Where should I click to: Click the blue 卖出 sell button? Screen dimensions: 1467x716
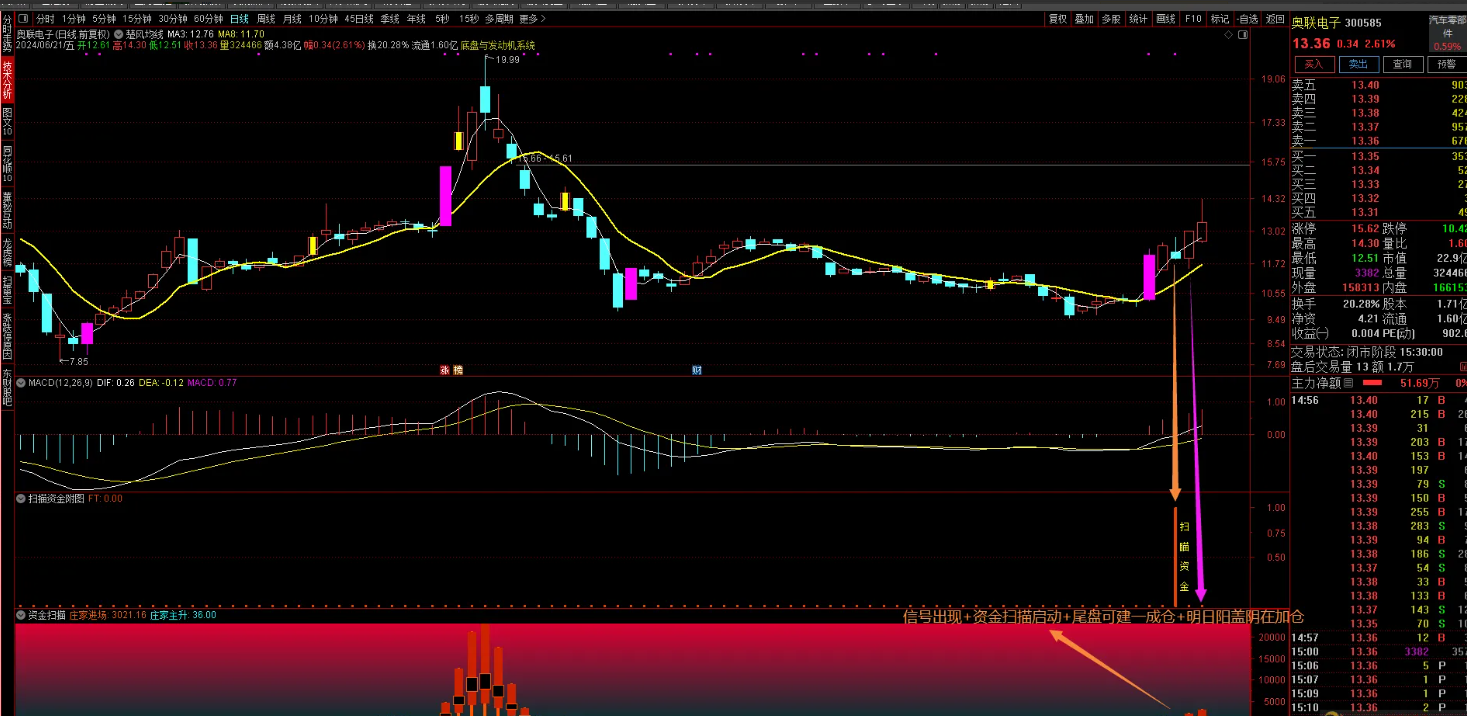coord(1358,64)
